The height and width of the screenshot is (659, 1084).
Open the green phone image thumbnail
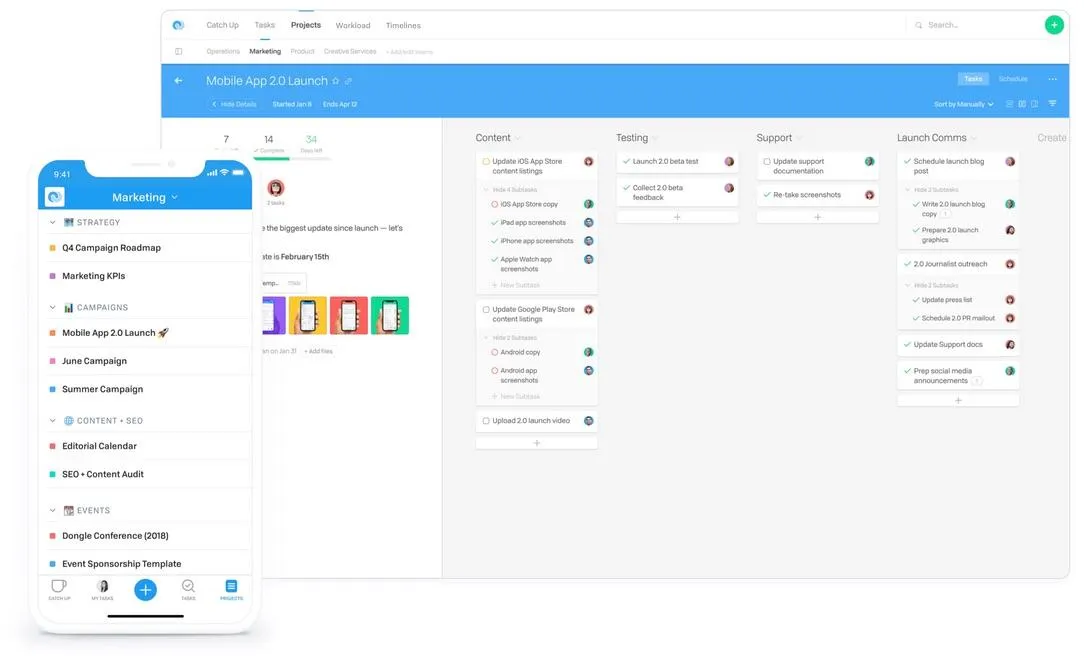click(x=390, y=315)
